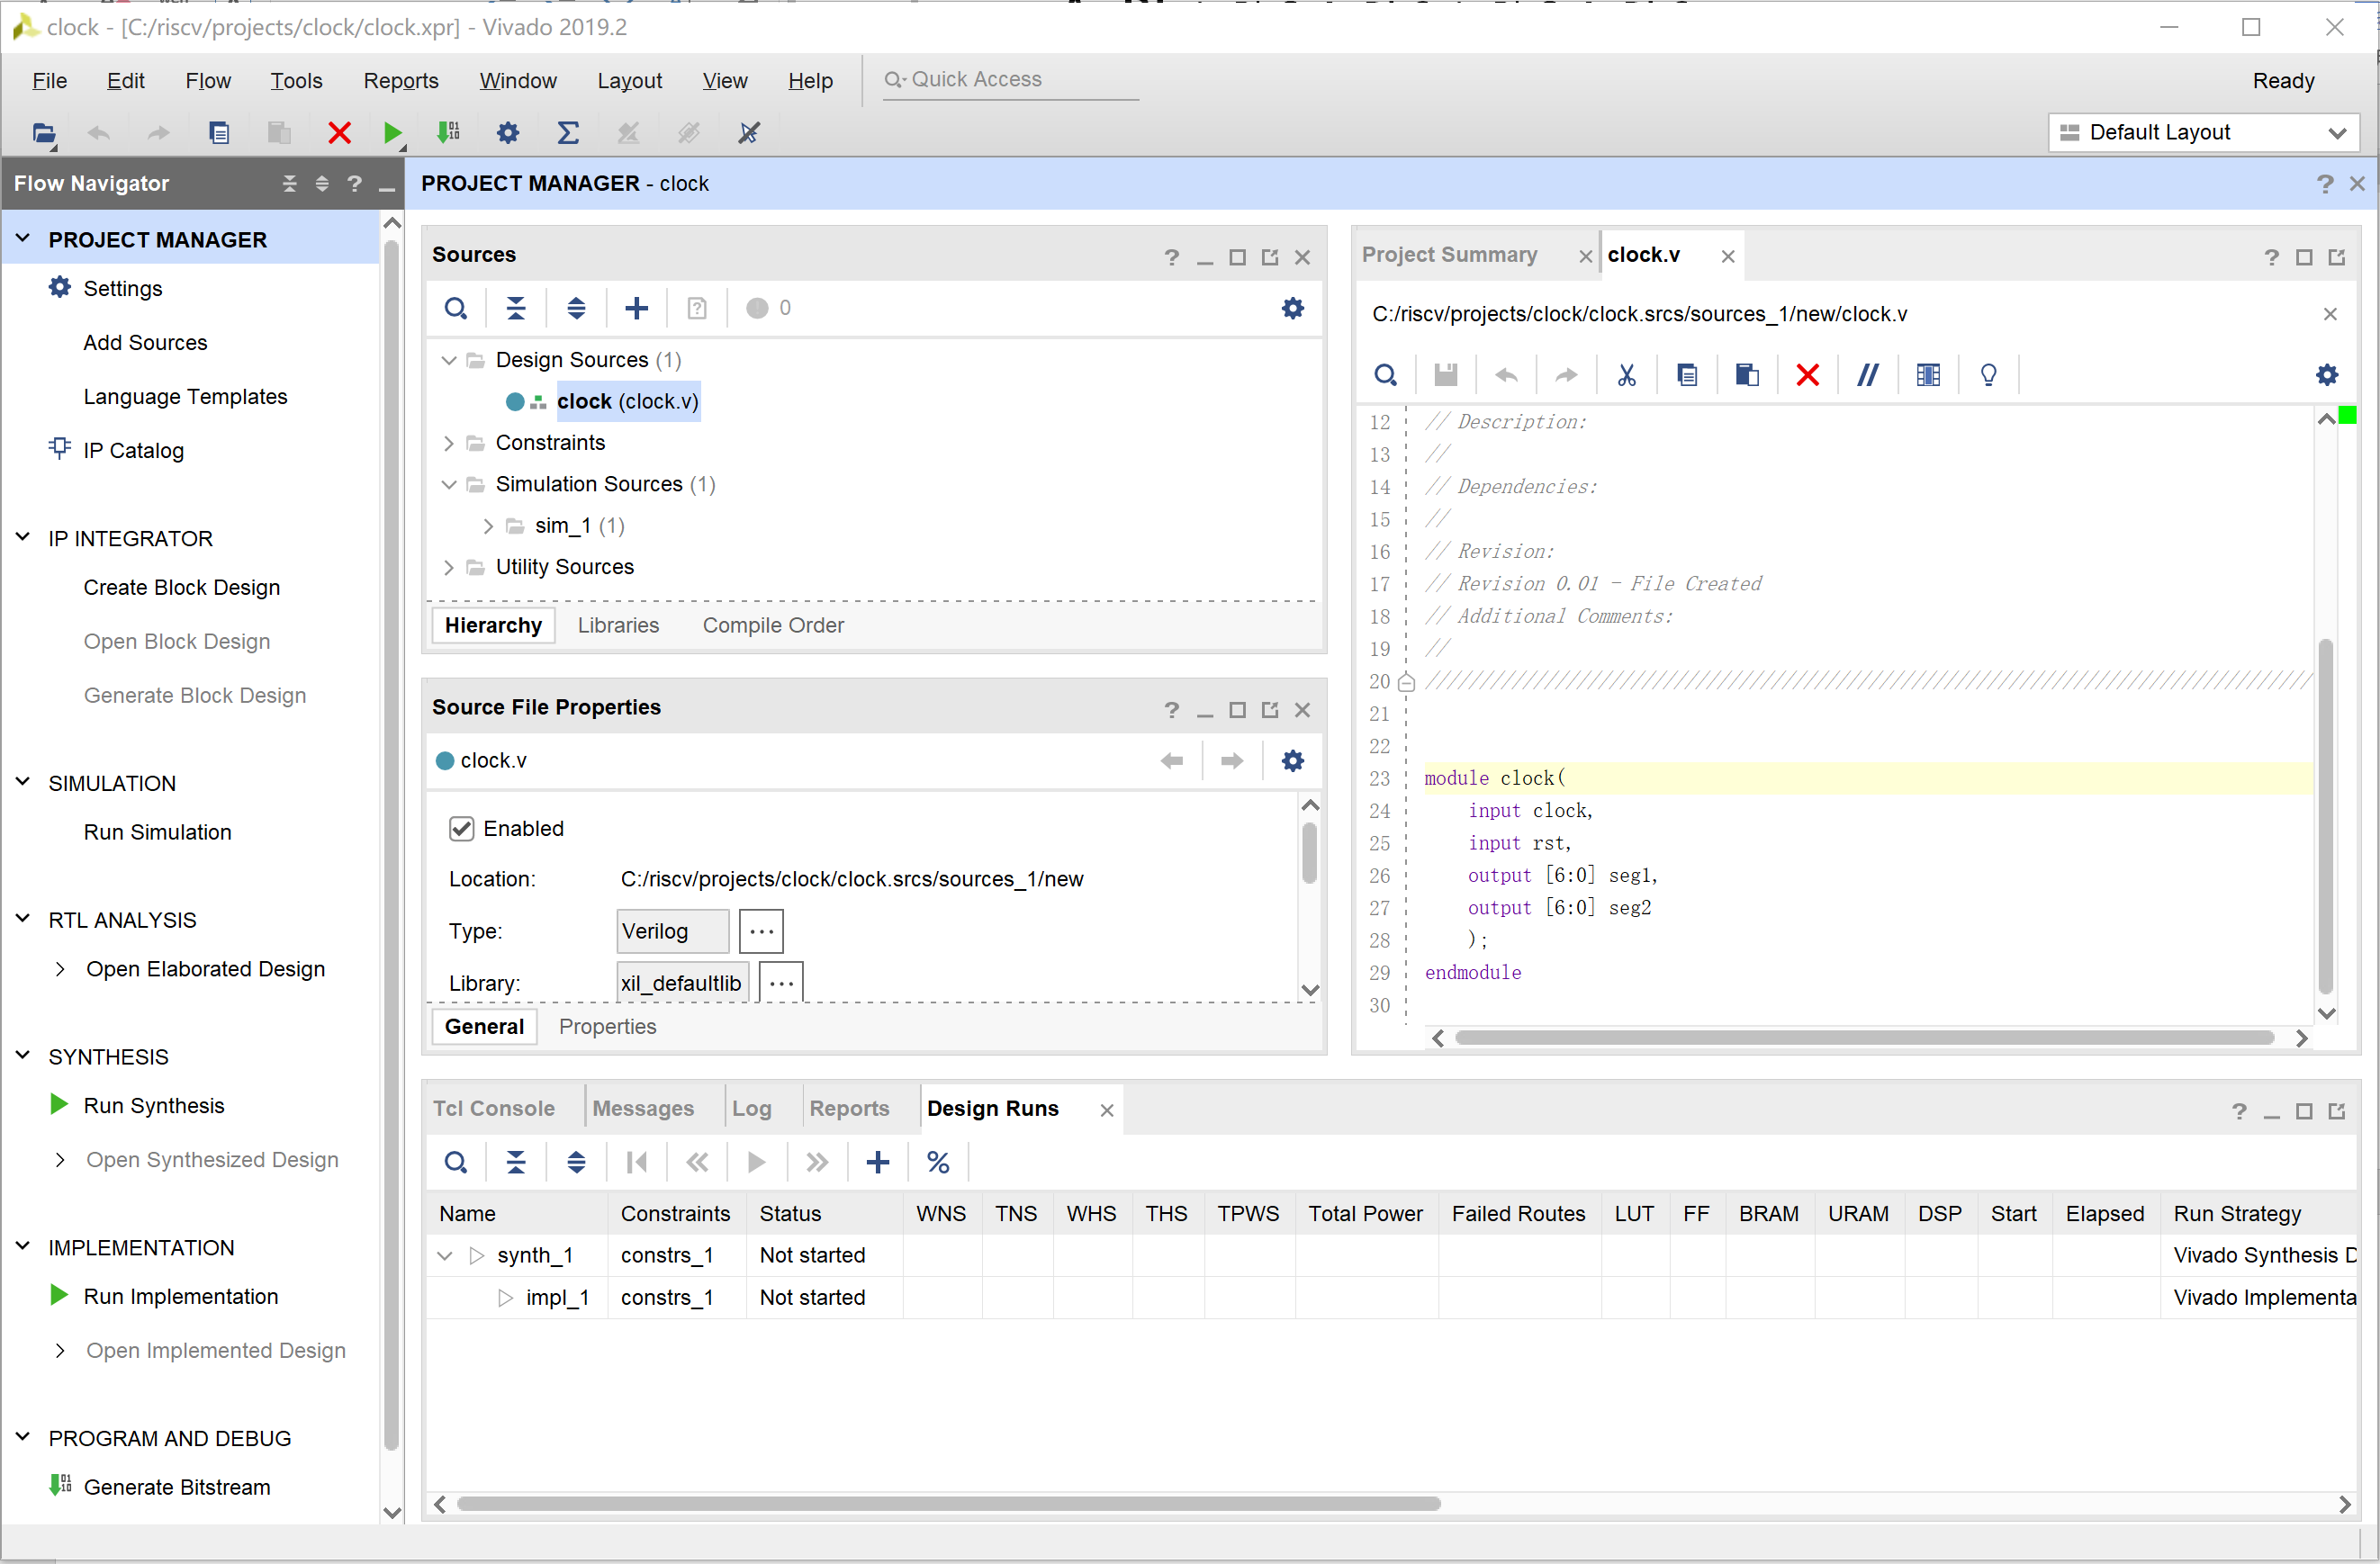The height and width of the screenshot is (1564, 2380).
Task: Collapse the SYNTHESIS section in Flow Navigator
Action: pyautogui.click(x=23, y=1056)
